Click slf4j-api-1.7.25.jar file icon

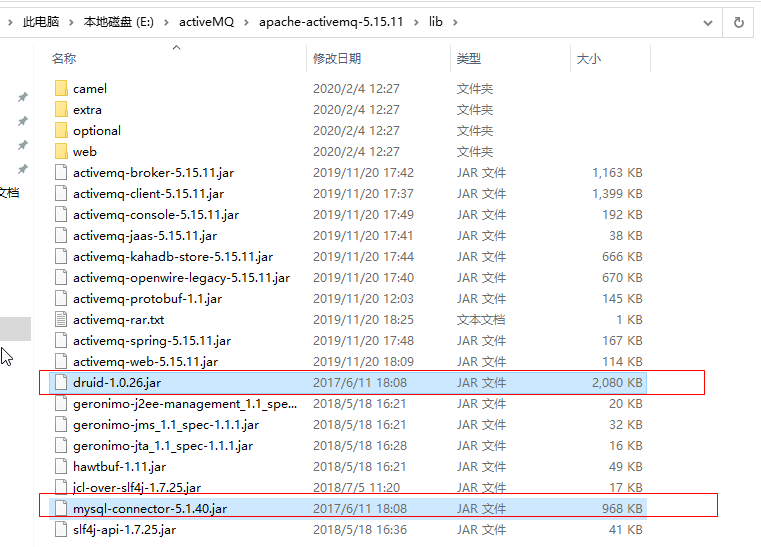point(61,530)
